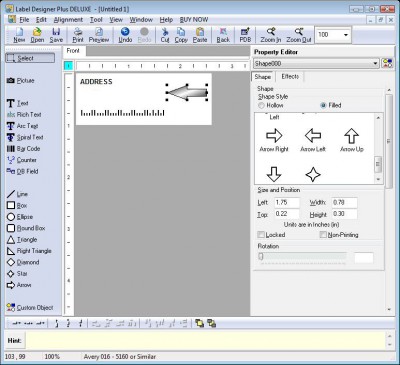The width and height of the screenshot is (400, 365).
Task: Click the Paste toolbar icon
Action: pyautogui.click(x=200, y=35)
